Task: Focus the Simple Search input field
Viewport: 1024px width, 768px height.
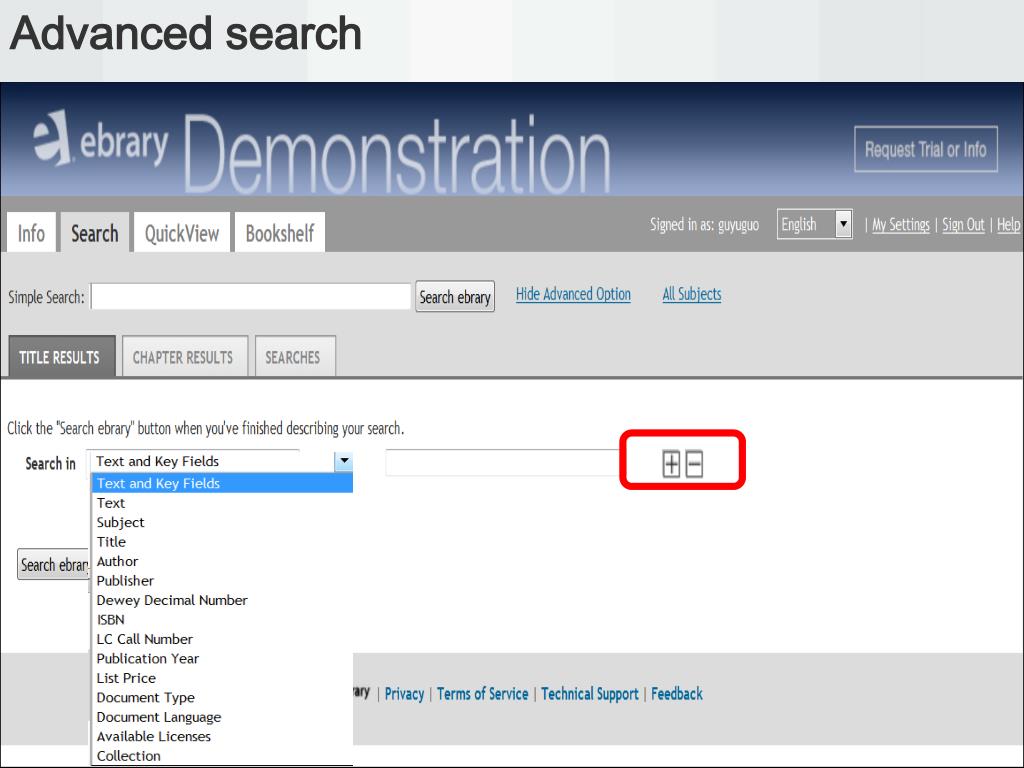Action: 251,296
